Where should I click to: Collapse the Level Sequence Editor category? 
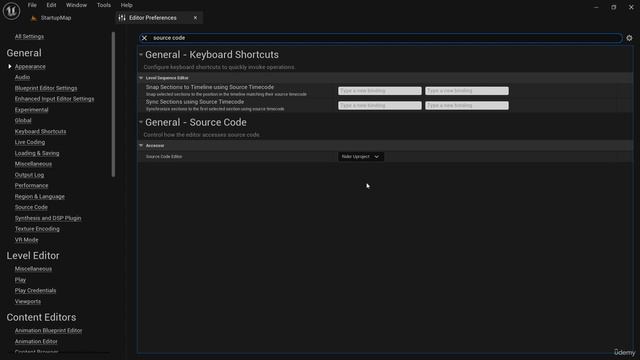pos(141,78)
